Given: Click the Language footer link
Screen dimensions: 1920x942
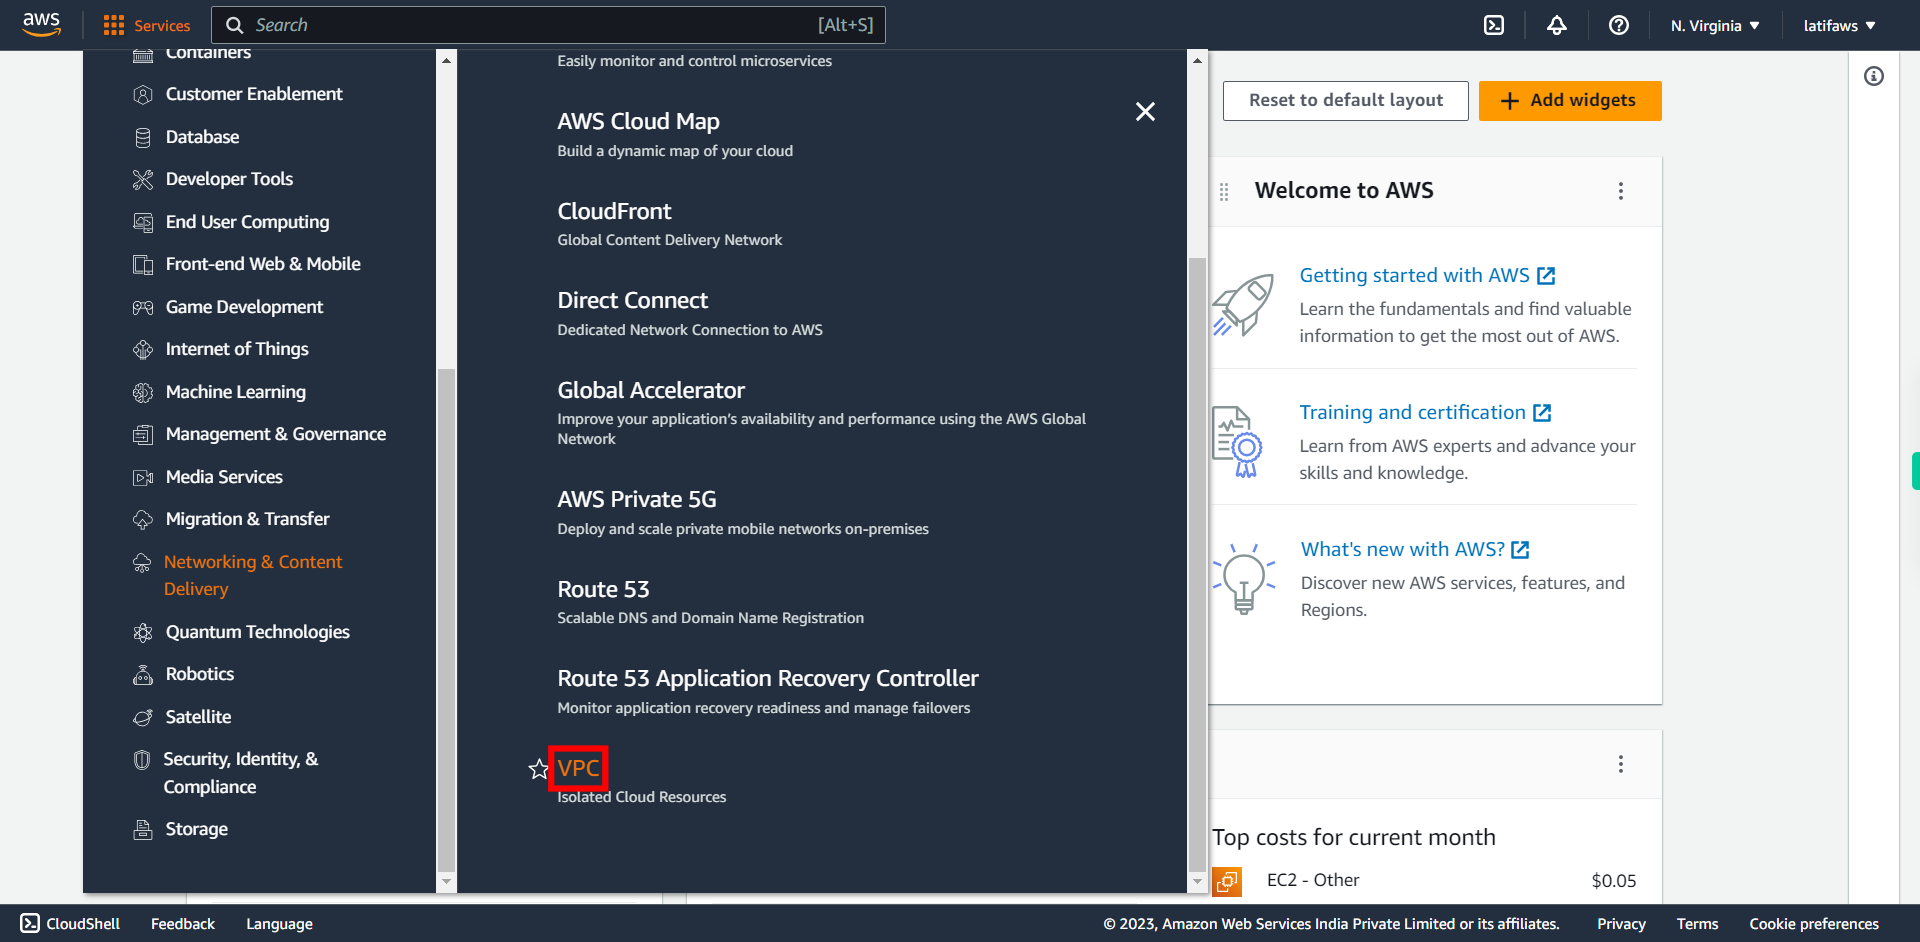Looking at the screenshot, I should [x=279, y=924].
